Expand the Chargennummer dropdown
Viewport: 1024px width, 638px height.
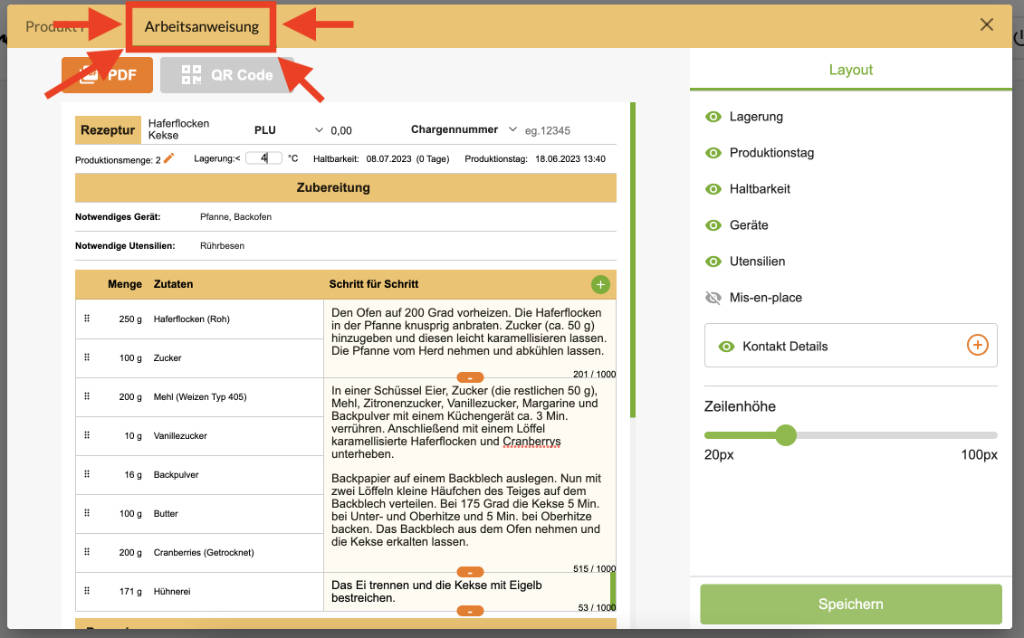[512, 130]
